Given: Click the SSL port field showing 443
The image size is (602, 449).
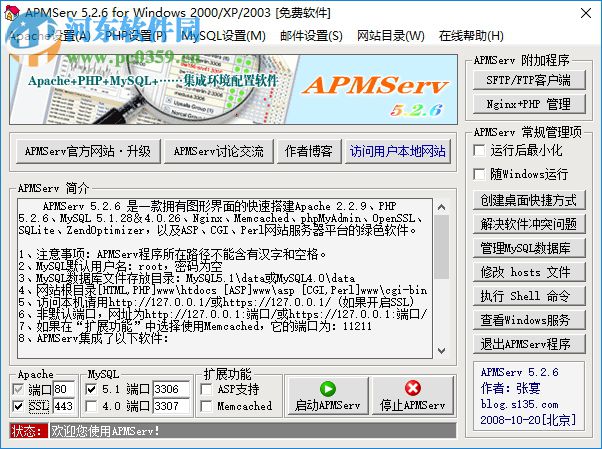Looking at the screenshot, I should click(x=64, y=406).
